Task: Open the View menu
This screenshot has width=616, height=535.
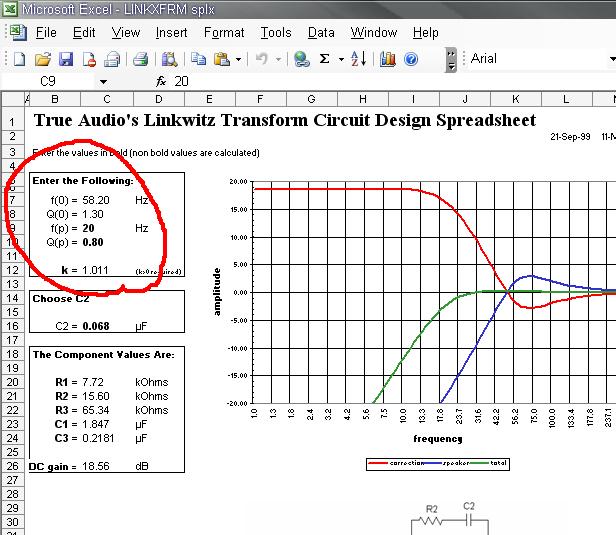Action: [x=126, y=33]
